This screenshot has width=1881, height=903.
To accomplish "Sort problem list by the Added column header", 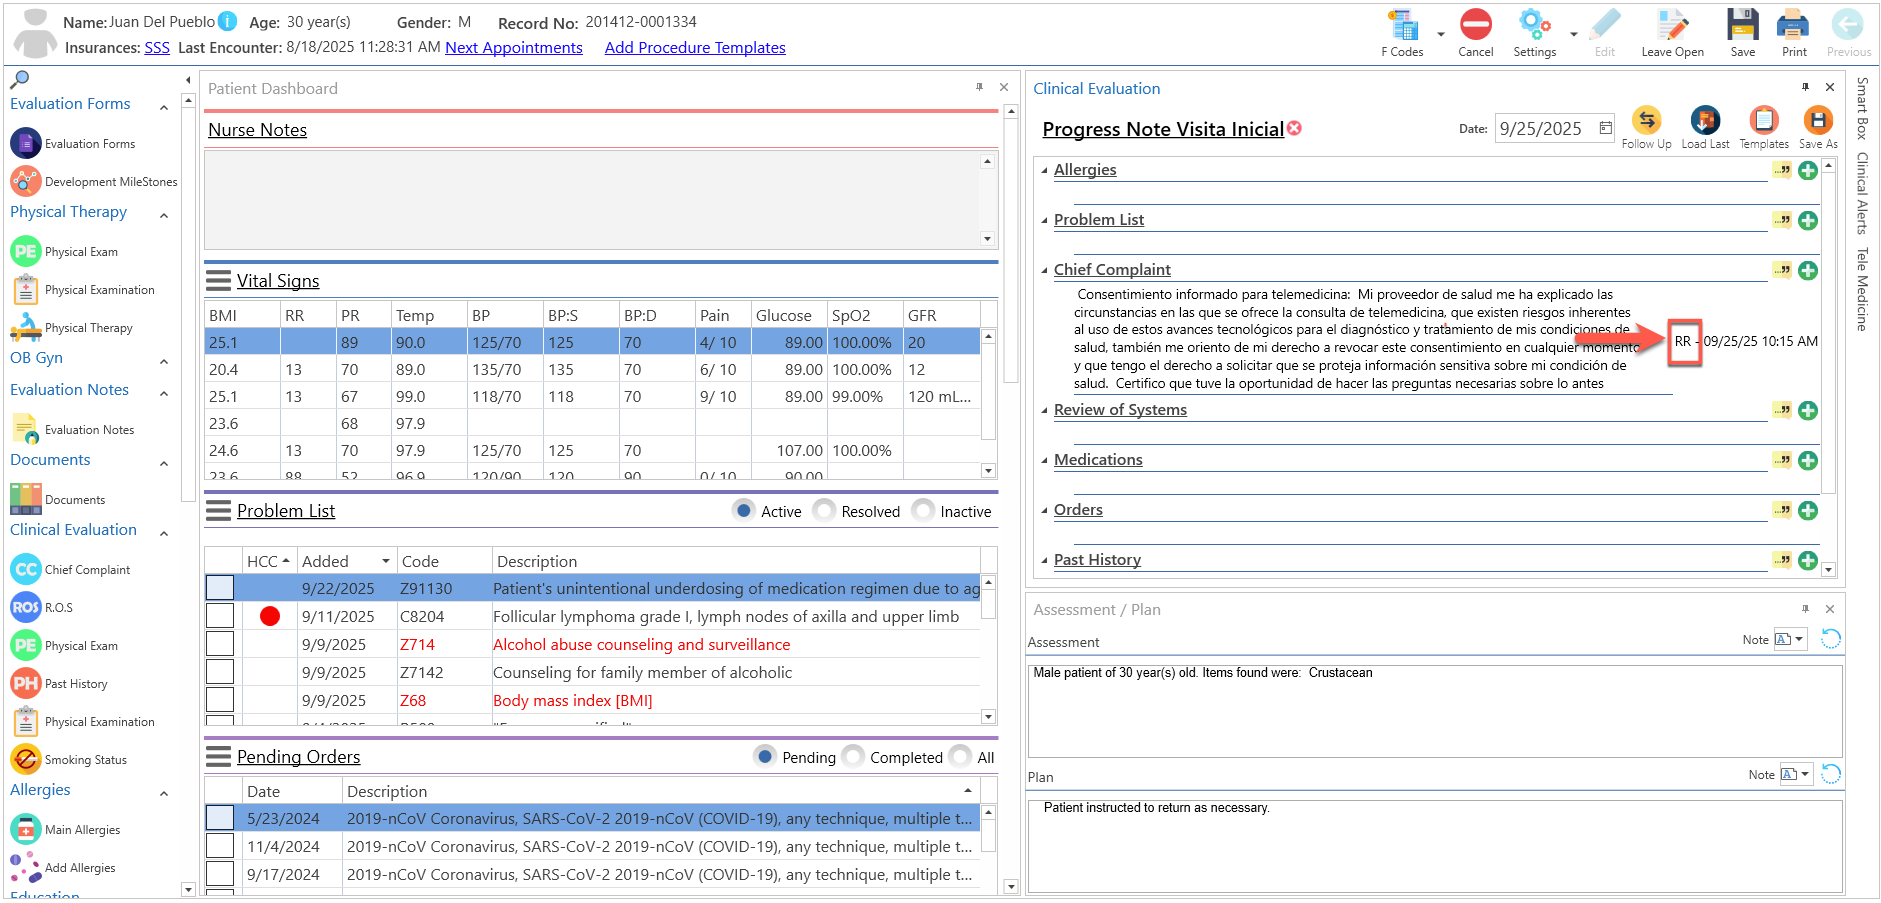I will pyautogui.click(x=346, y=561).
